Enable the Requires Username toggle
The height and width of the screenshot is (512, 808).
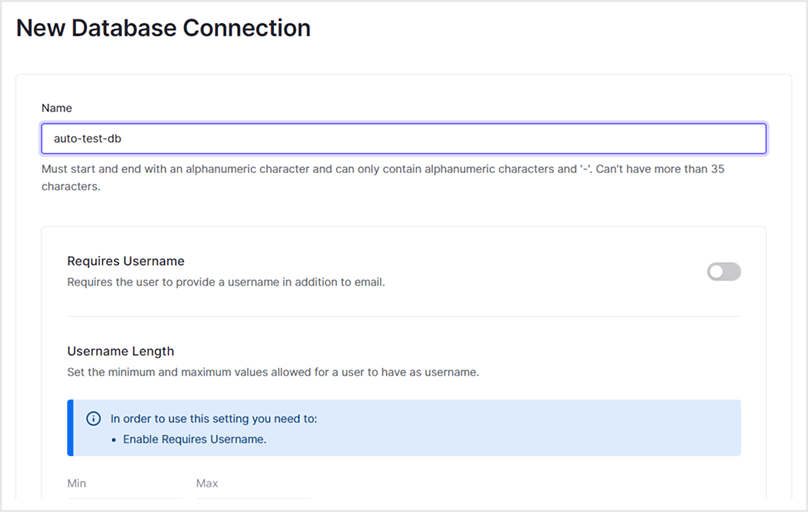[723, 271]
